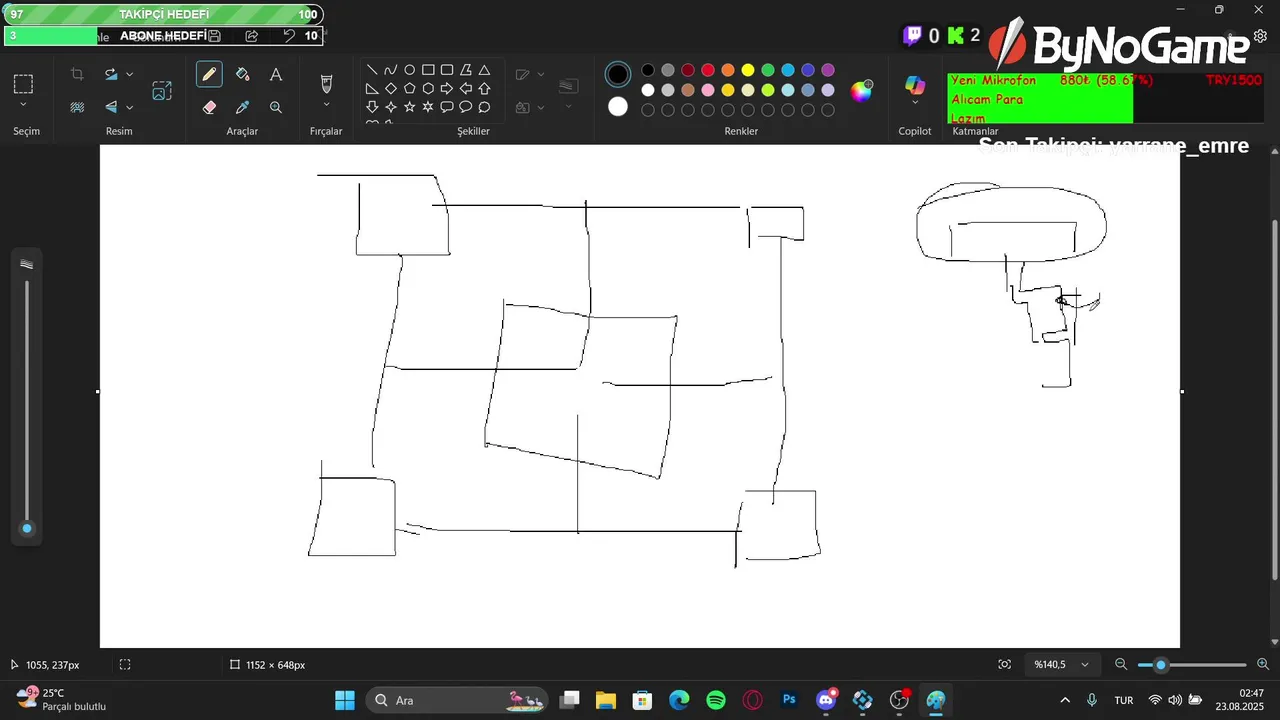Screen dimensions: 1280x720
Task: Pick the red color swatch
Action: pos(708,70)
